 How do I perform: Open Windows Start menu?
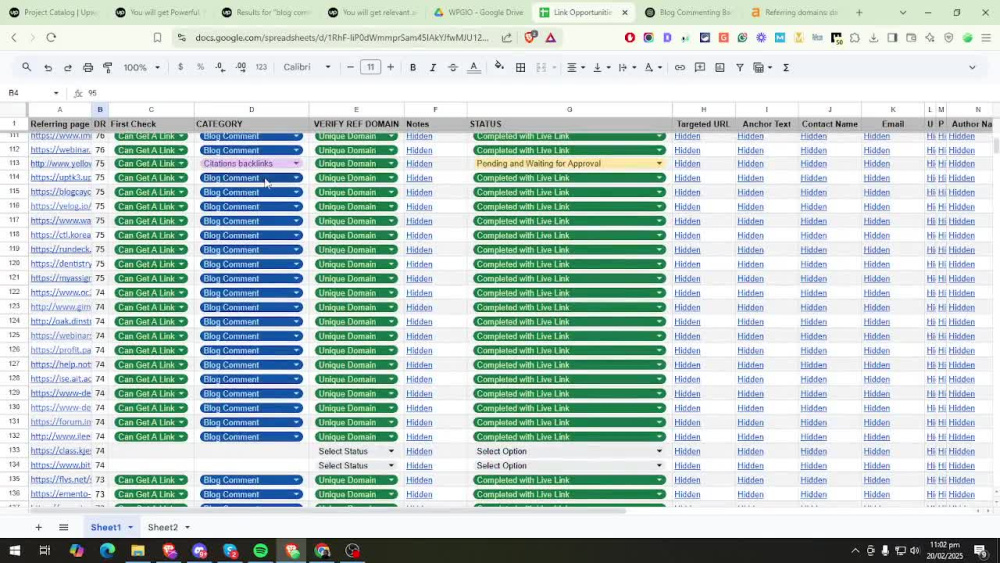pos(14,550)
